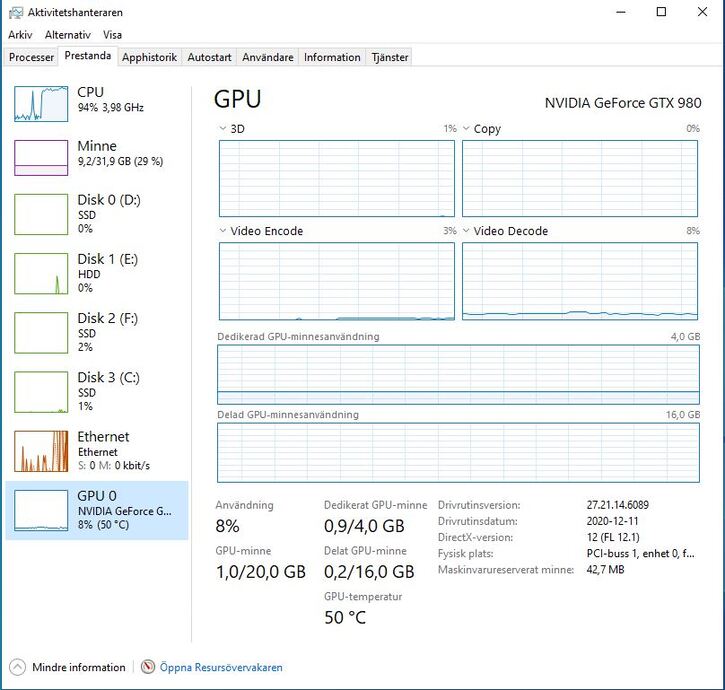This screenshot has width=725, height=690.
Task: Maximize the Aktivitetshanteraren window
Action: click(662, 12)
